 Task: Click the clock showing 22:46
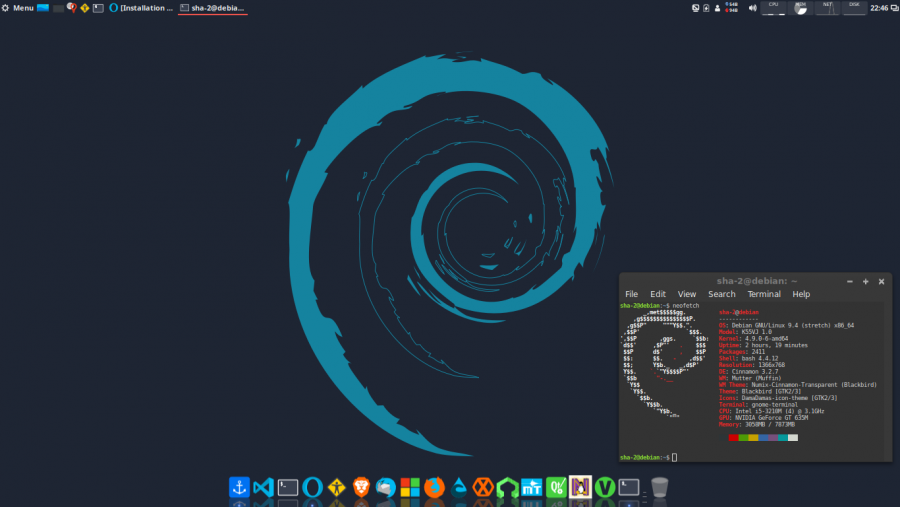tap(881, 7)
